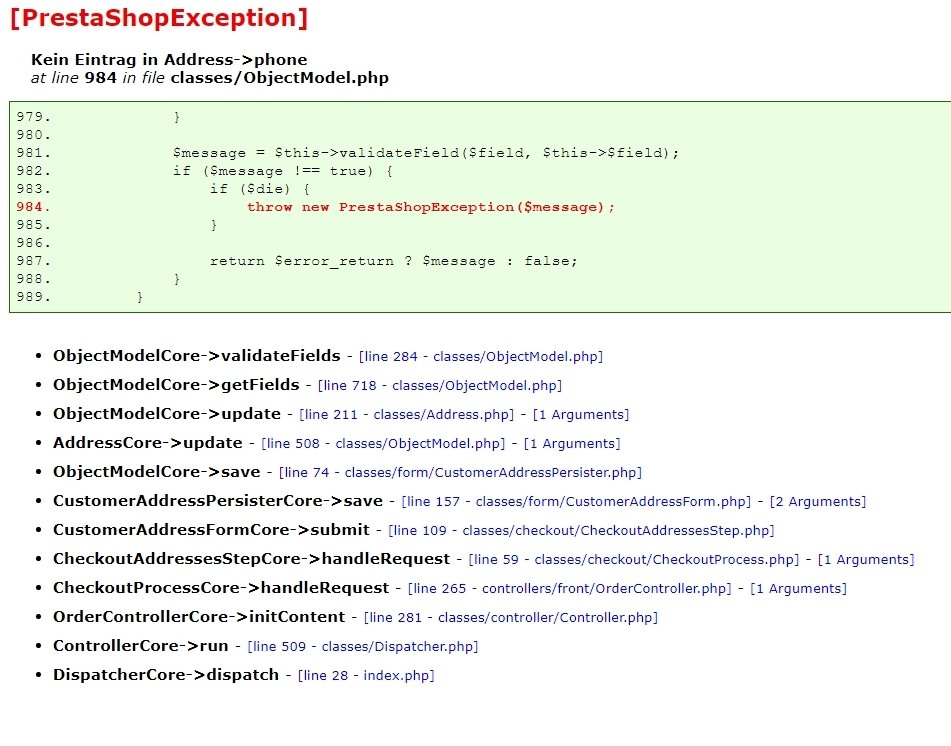The image size is (951, 746).
Task: Click code line 983 if ($die)
Action: (x=260, y=189)
